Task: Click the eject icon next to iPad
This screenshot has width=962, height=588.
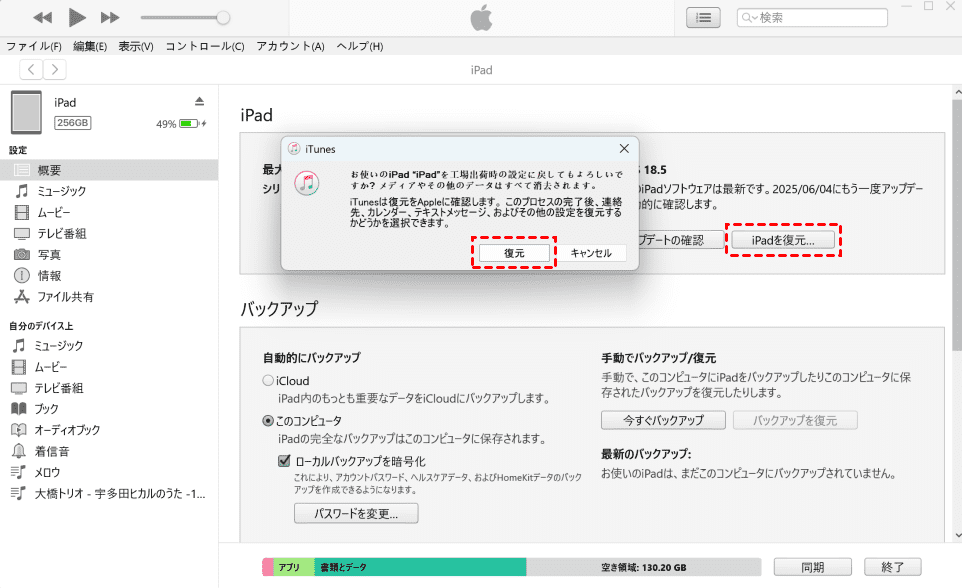Action: 199,102
